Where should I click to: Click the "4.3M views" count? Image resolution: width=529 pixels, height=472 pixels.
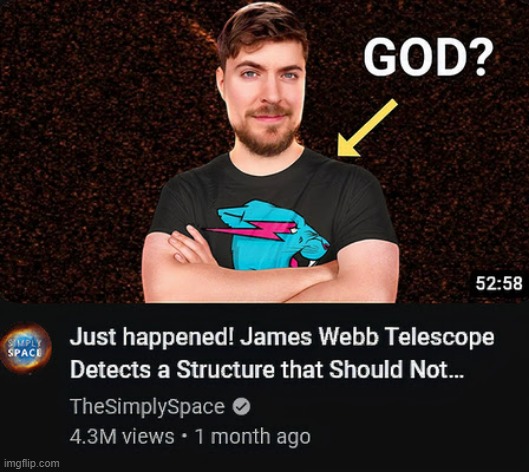122,437
